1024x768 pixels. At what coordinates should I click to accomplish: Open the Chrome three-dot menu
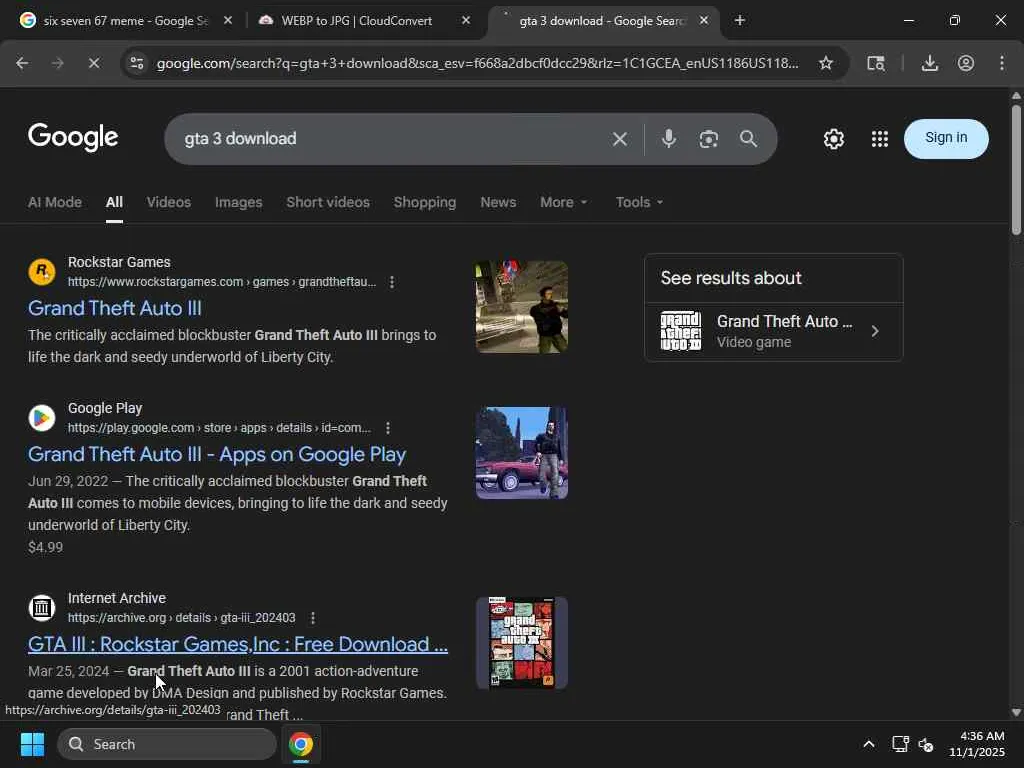coord(1002,63)
